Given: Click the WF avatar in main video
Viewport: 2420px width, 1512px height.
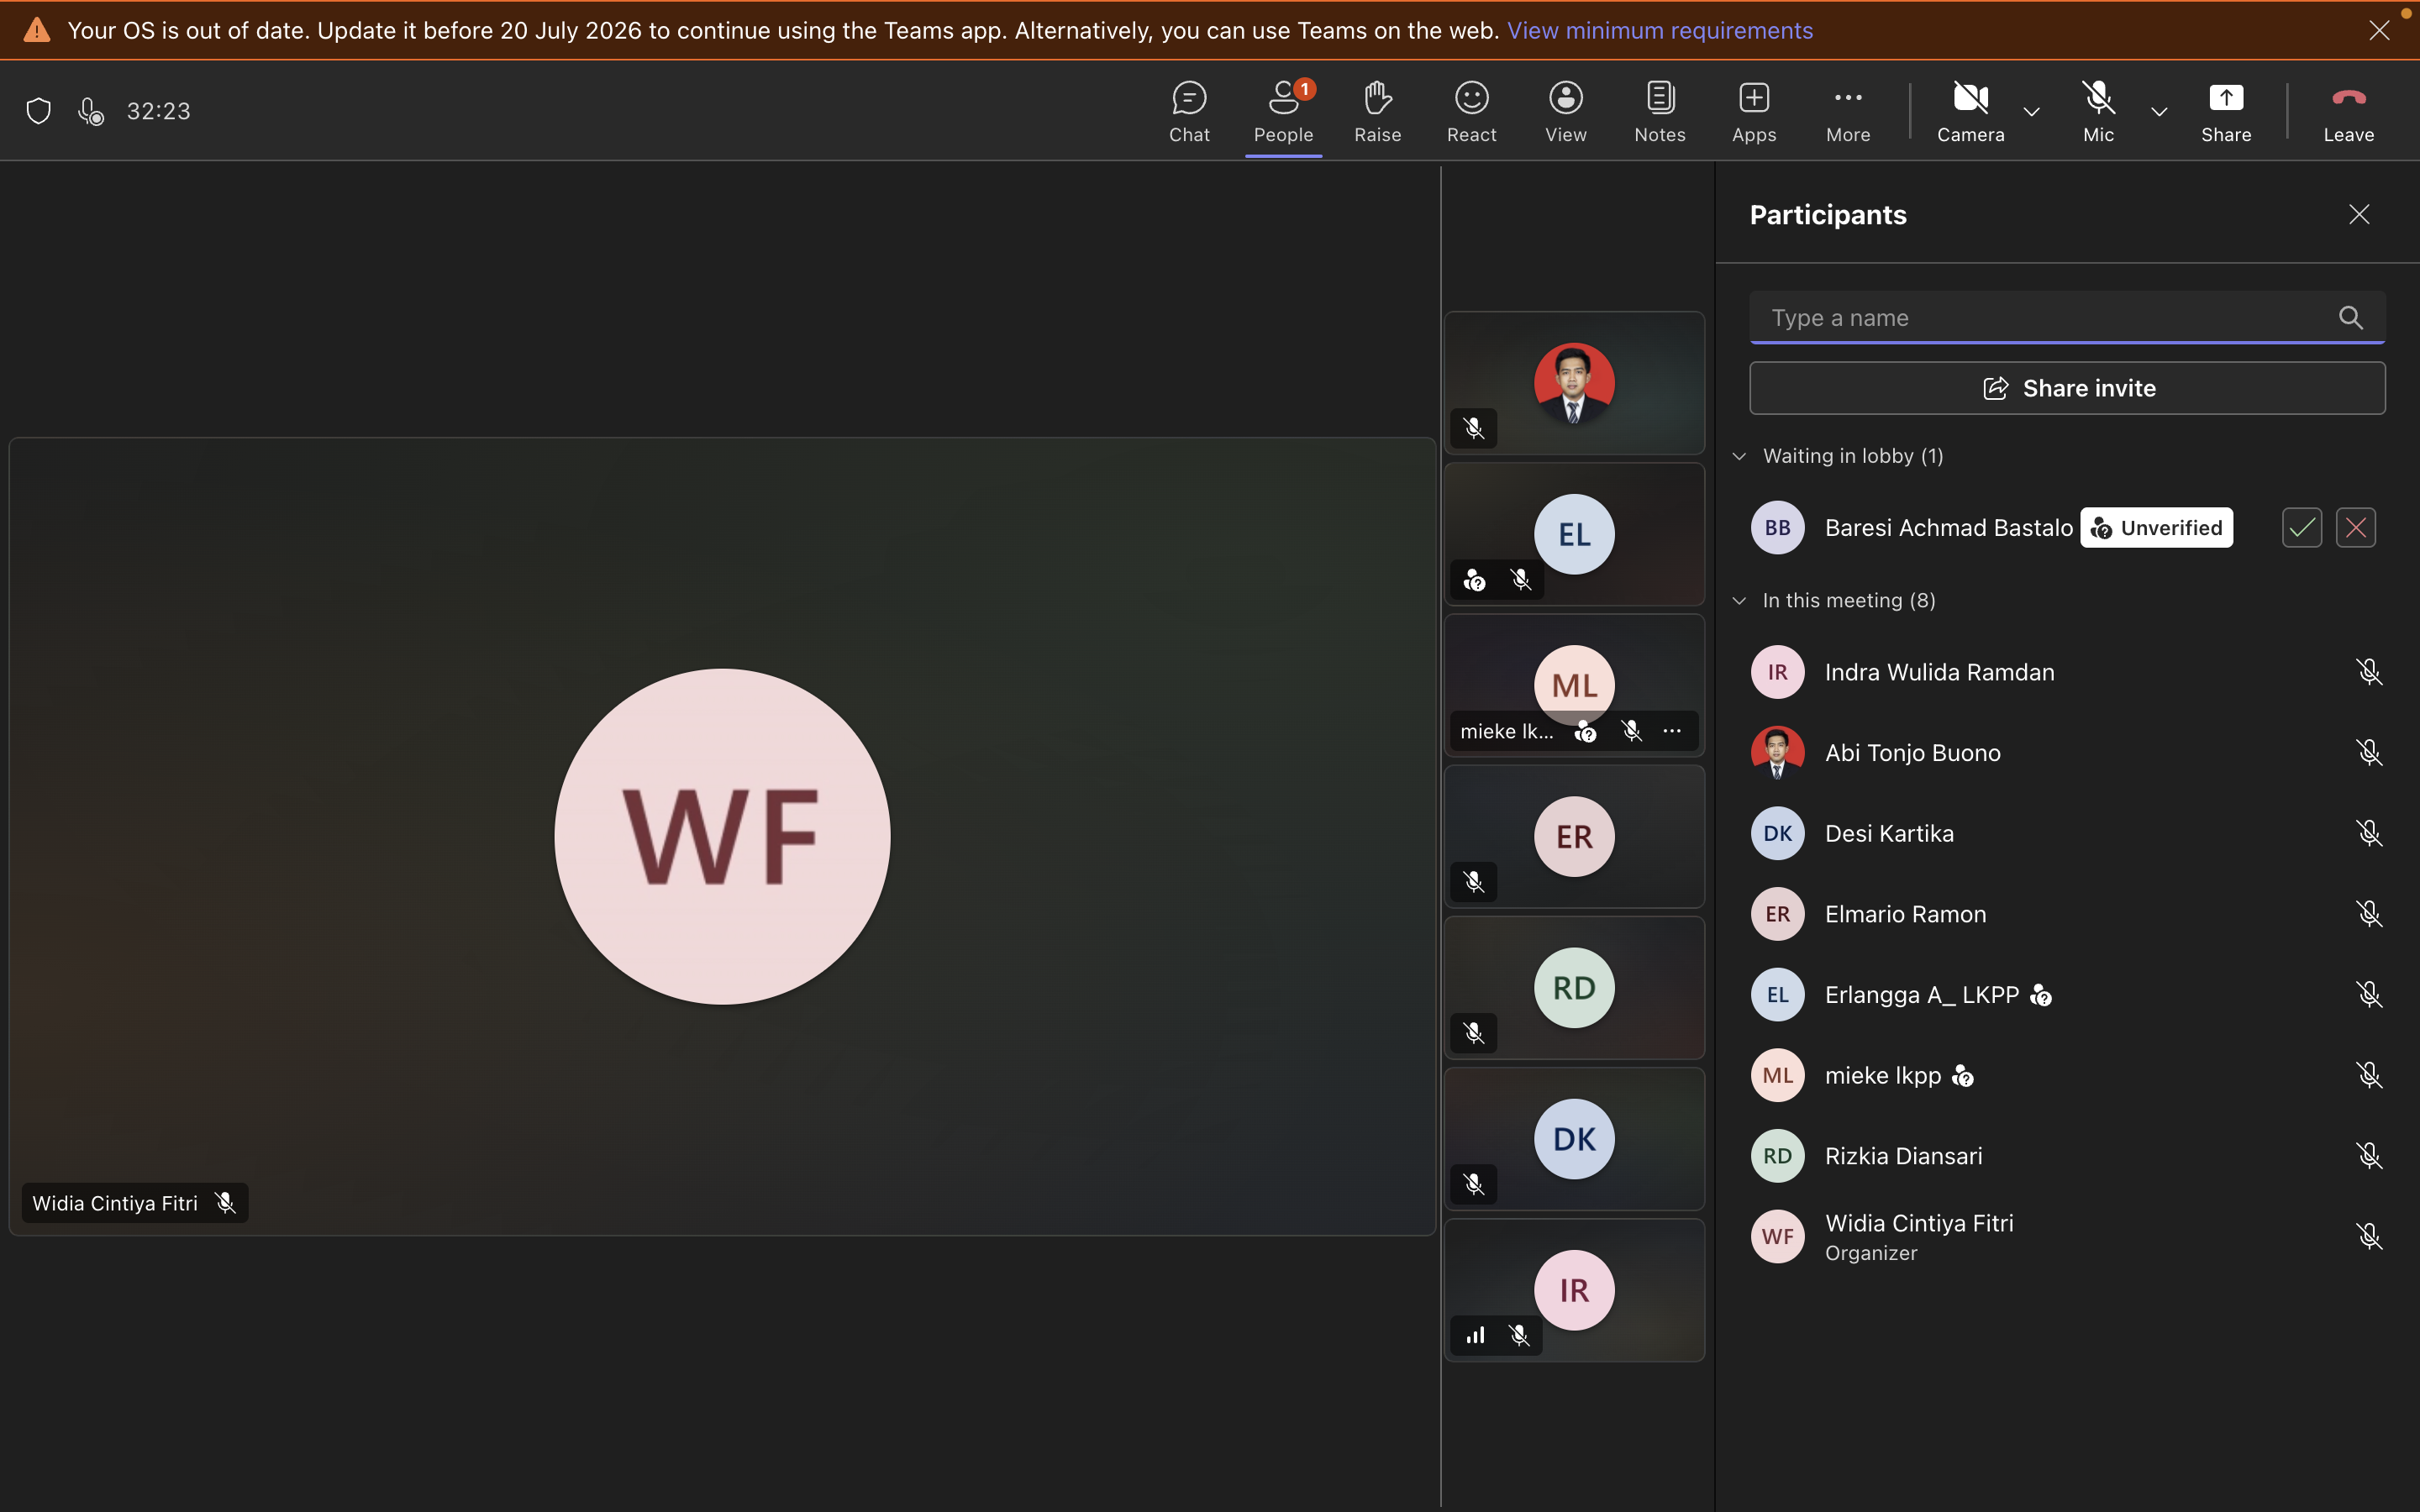Looking at the screenshot, I should pos(722,836).
